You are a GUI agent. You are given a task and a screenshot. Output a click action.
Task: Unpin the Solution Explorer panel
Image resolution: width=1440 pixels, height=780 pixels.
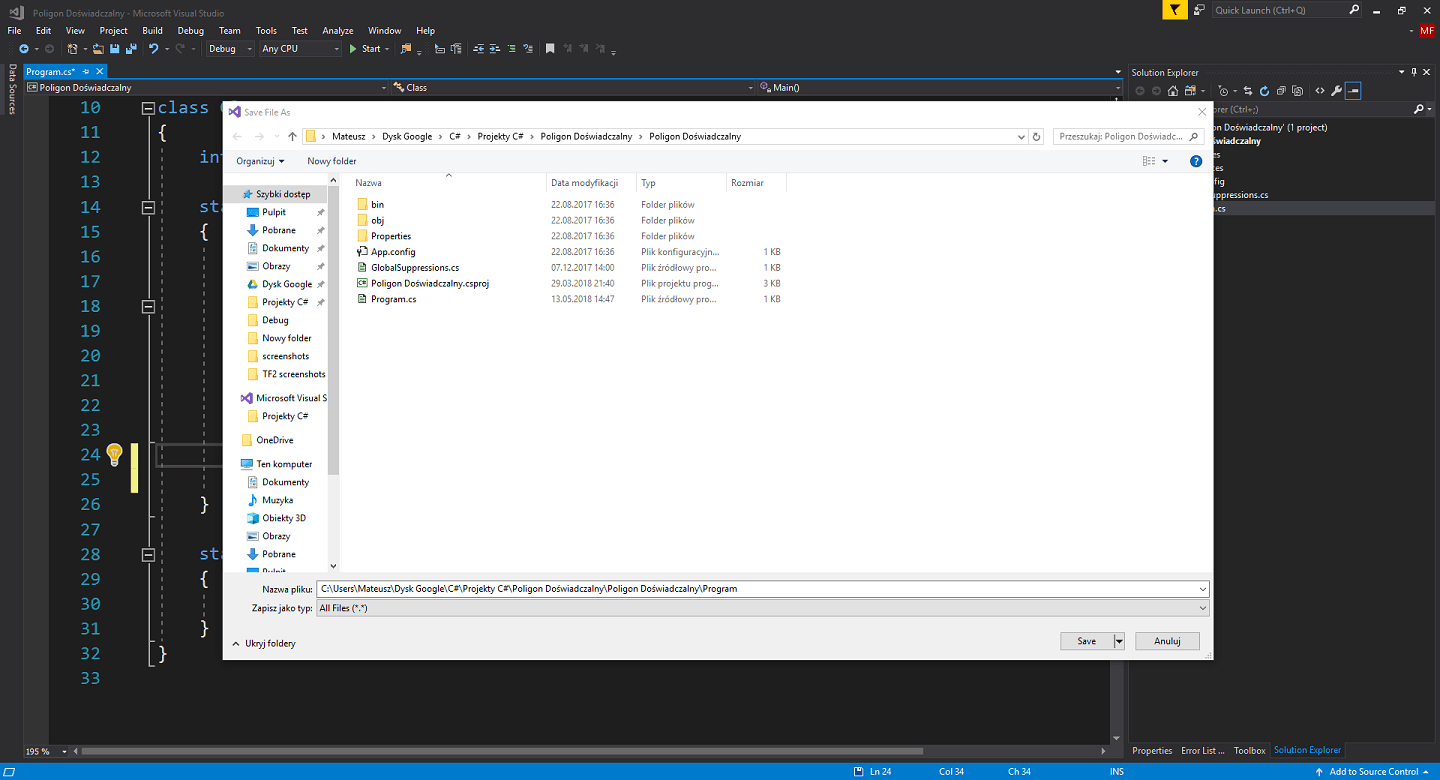(x=1414, y=71)
